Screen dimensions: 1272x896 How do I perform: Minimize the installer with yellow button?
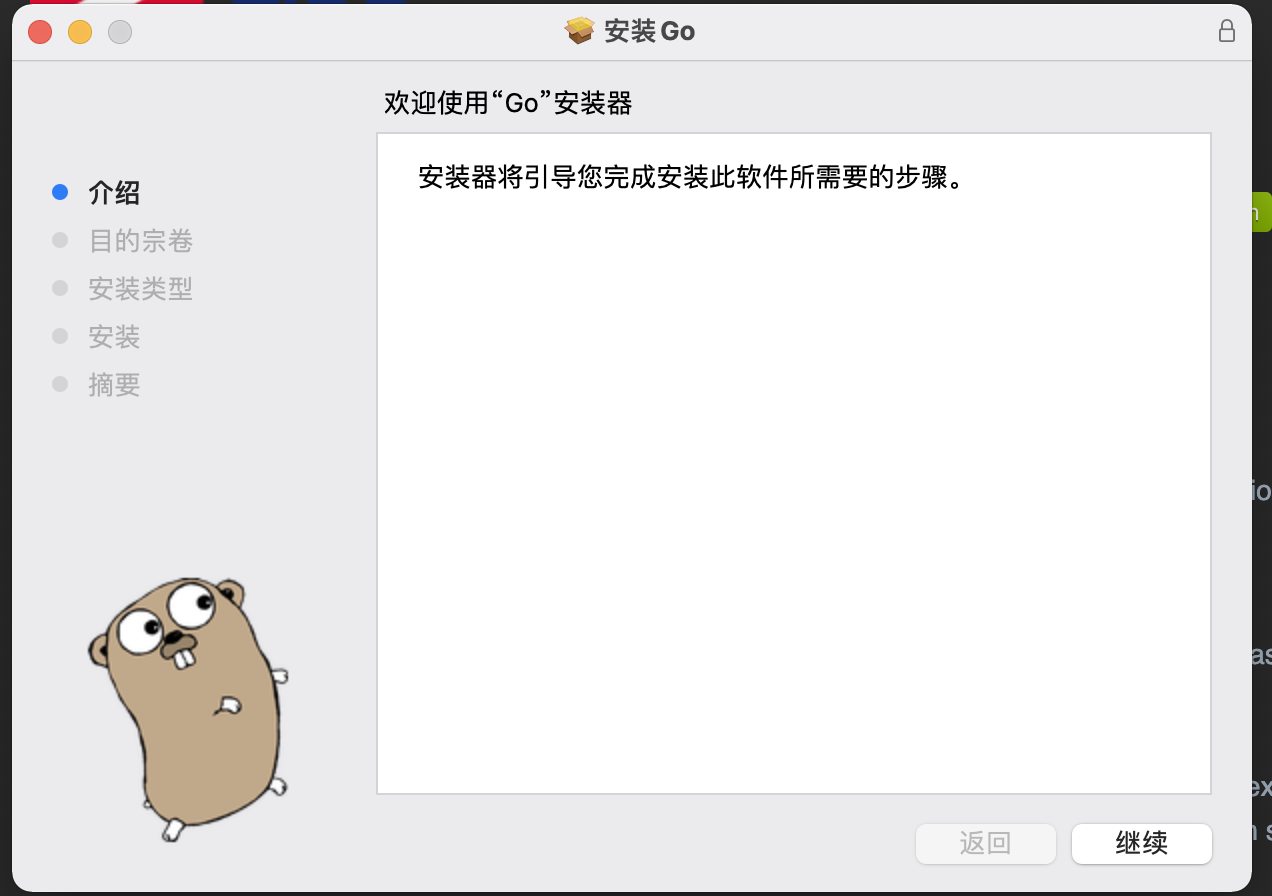click(80, 32)
